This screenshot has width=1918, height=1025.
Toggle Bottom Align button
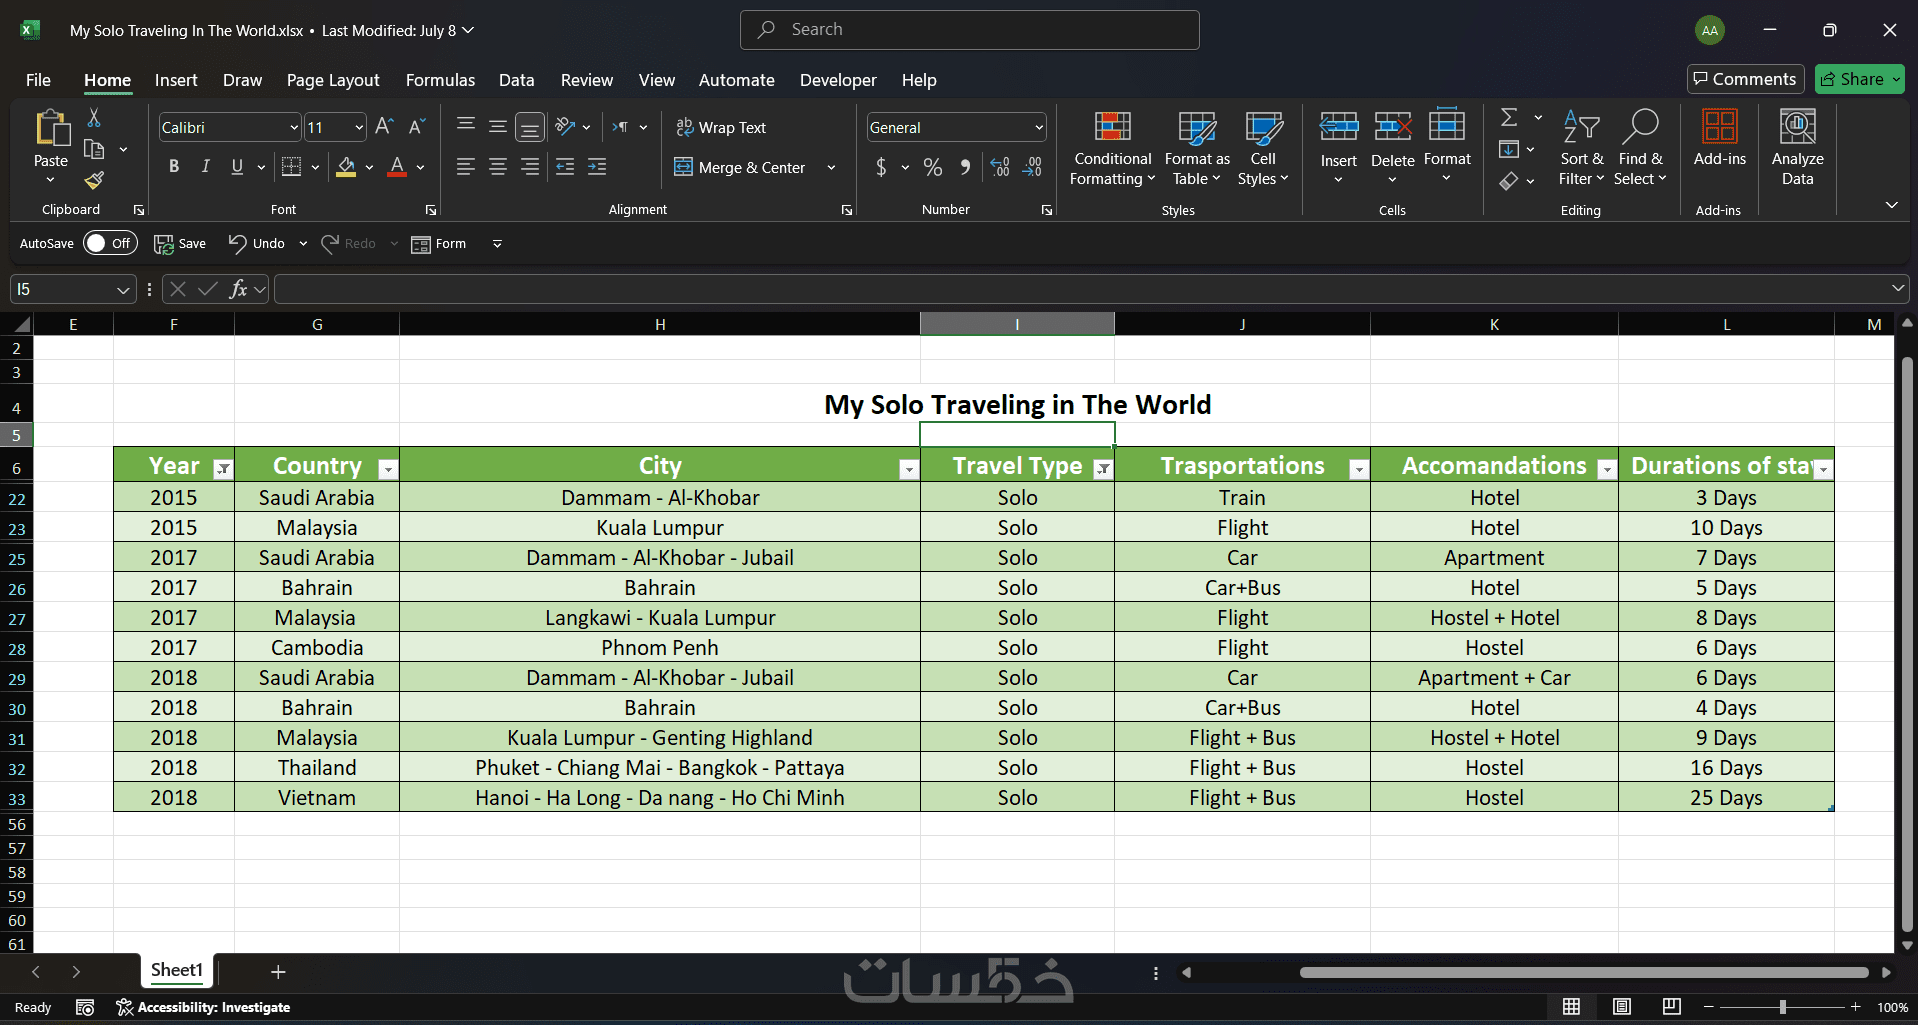pos(530,127)
